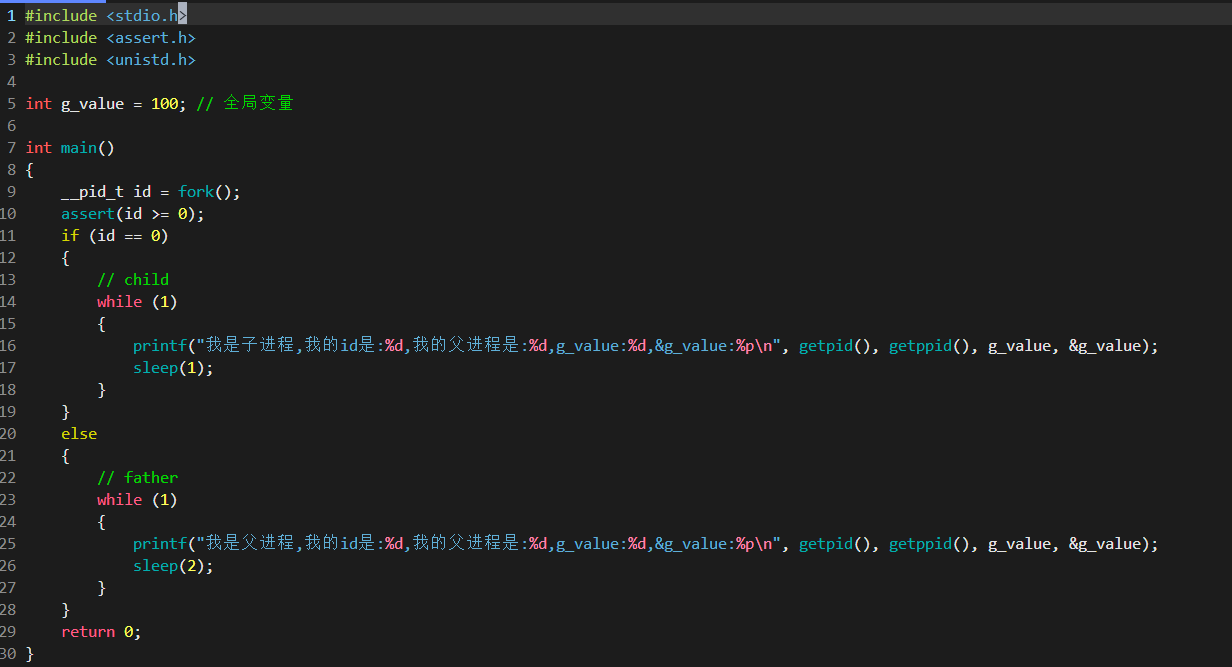Screen dimensions: 1232x667
Task: Click line number 28 in the gutter
Action: pos(8,610)
